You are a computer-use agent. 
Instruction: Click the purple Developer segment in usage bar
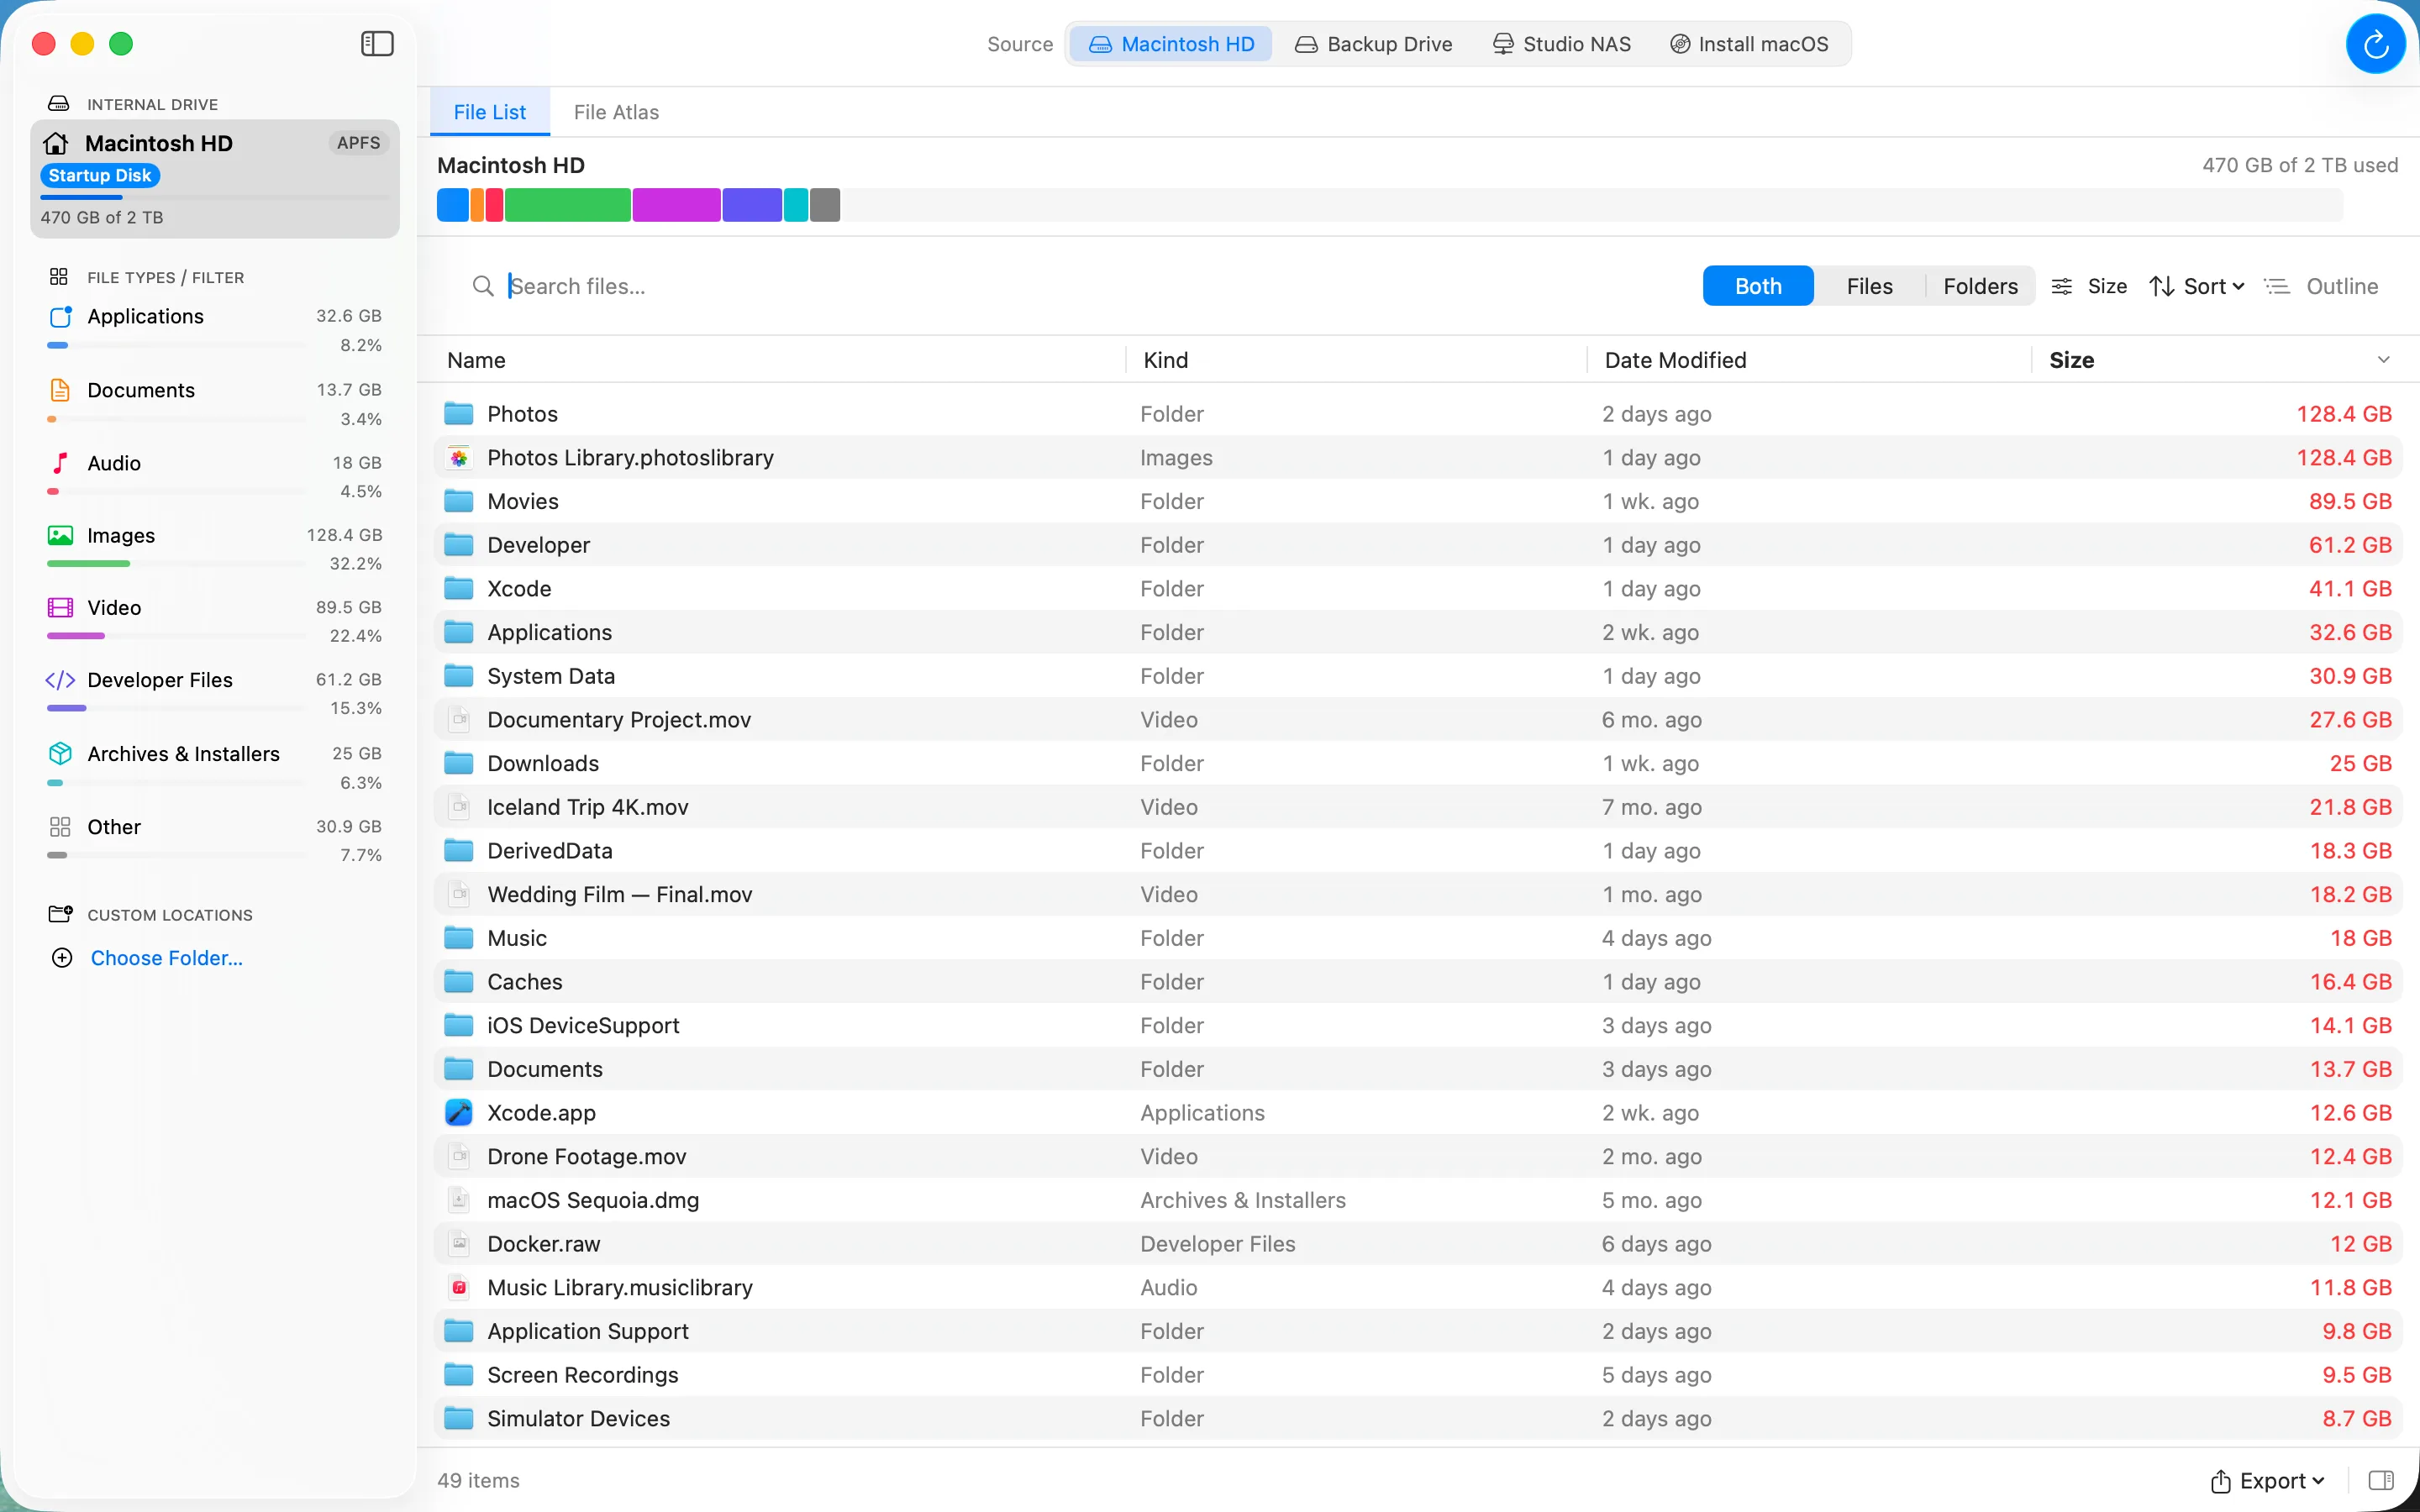coord(752,205)
